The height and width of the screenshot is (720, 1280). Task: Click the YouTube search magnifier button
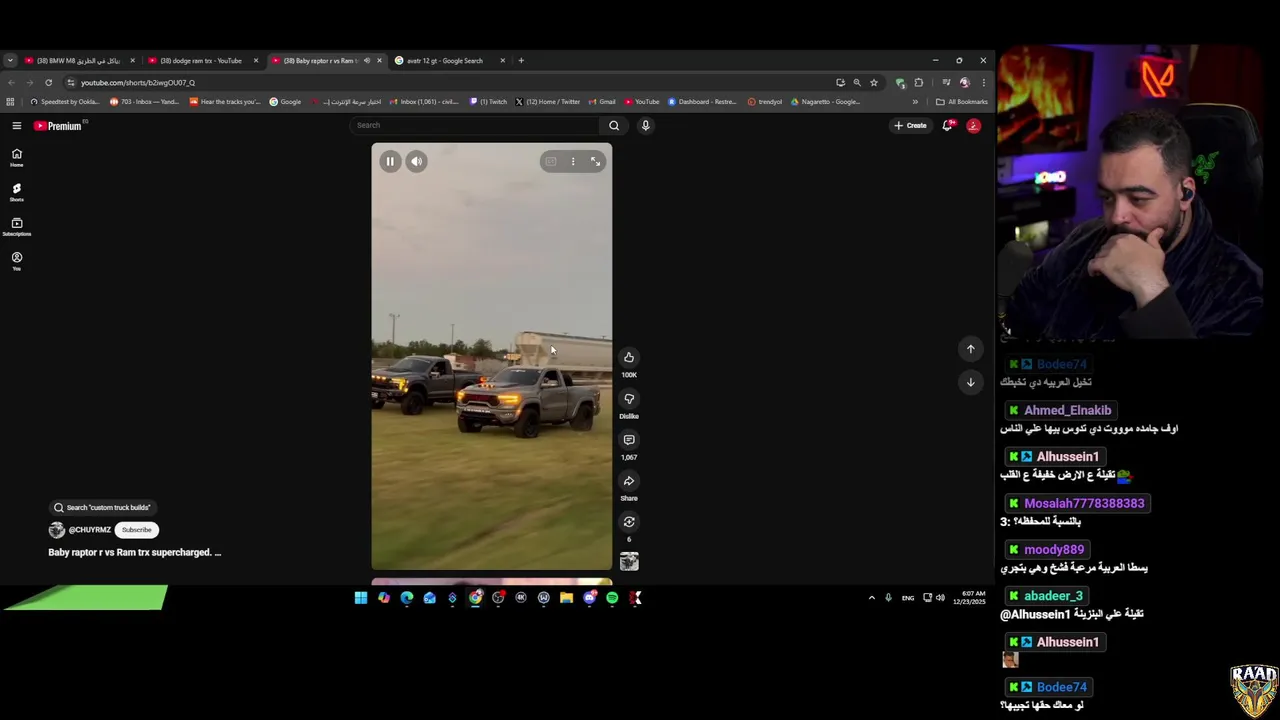[x=614, y=125]
